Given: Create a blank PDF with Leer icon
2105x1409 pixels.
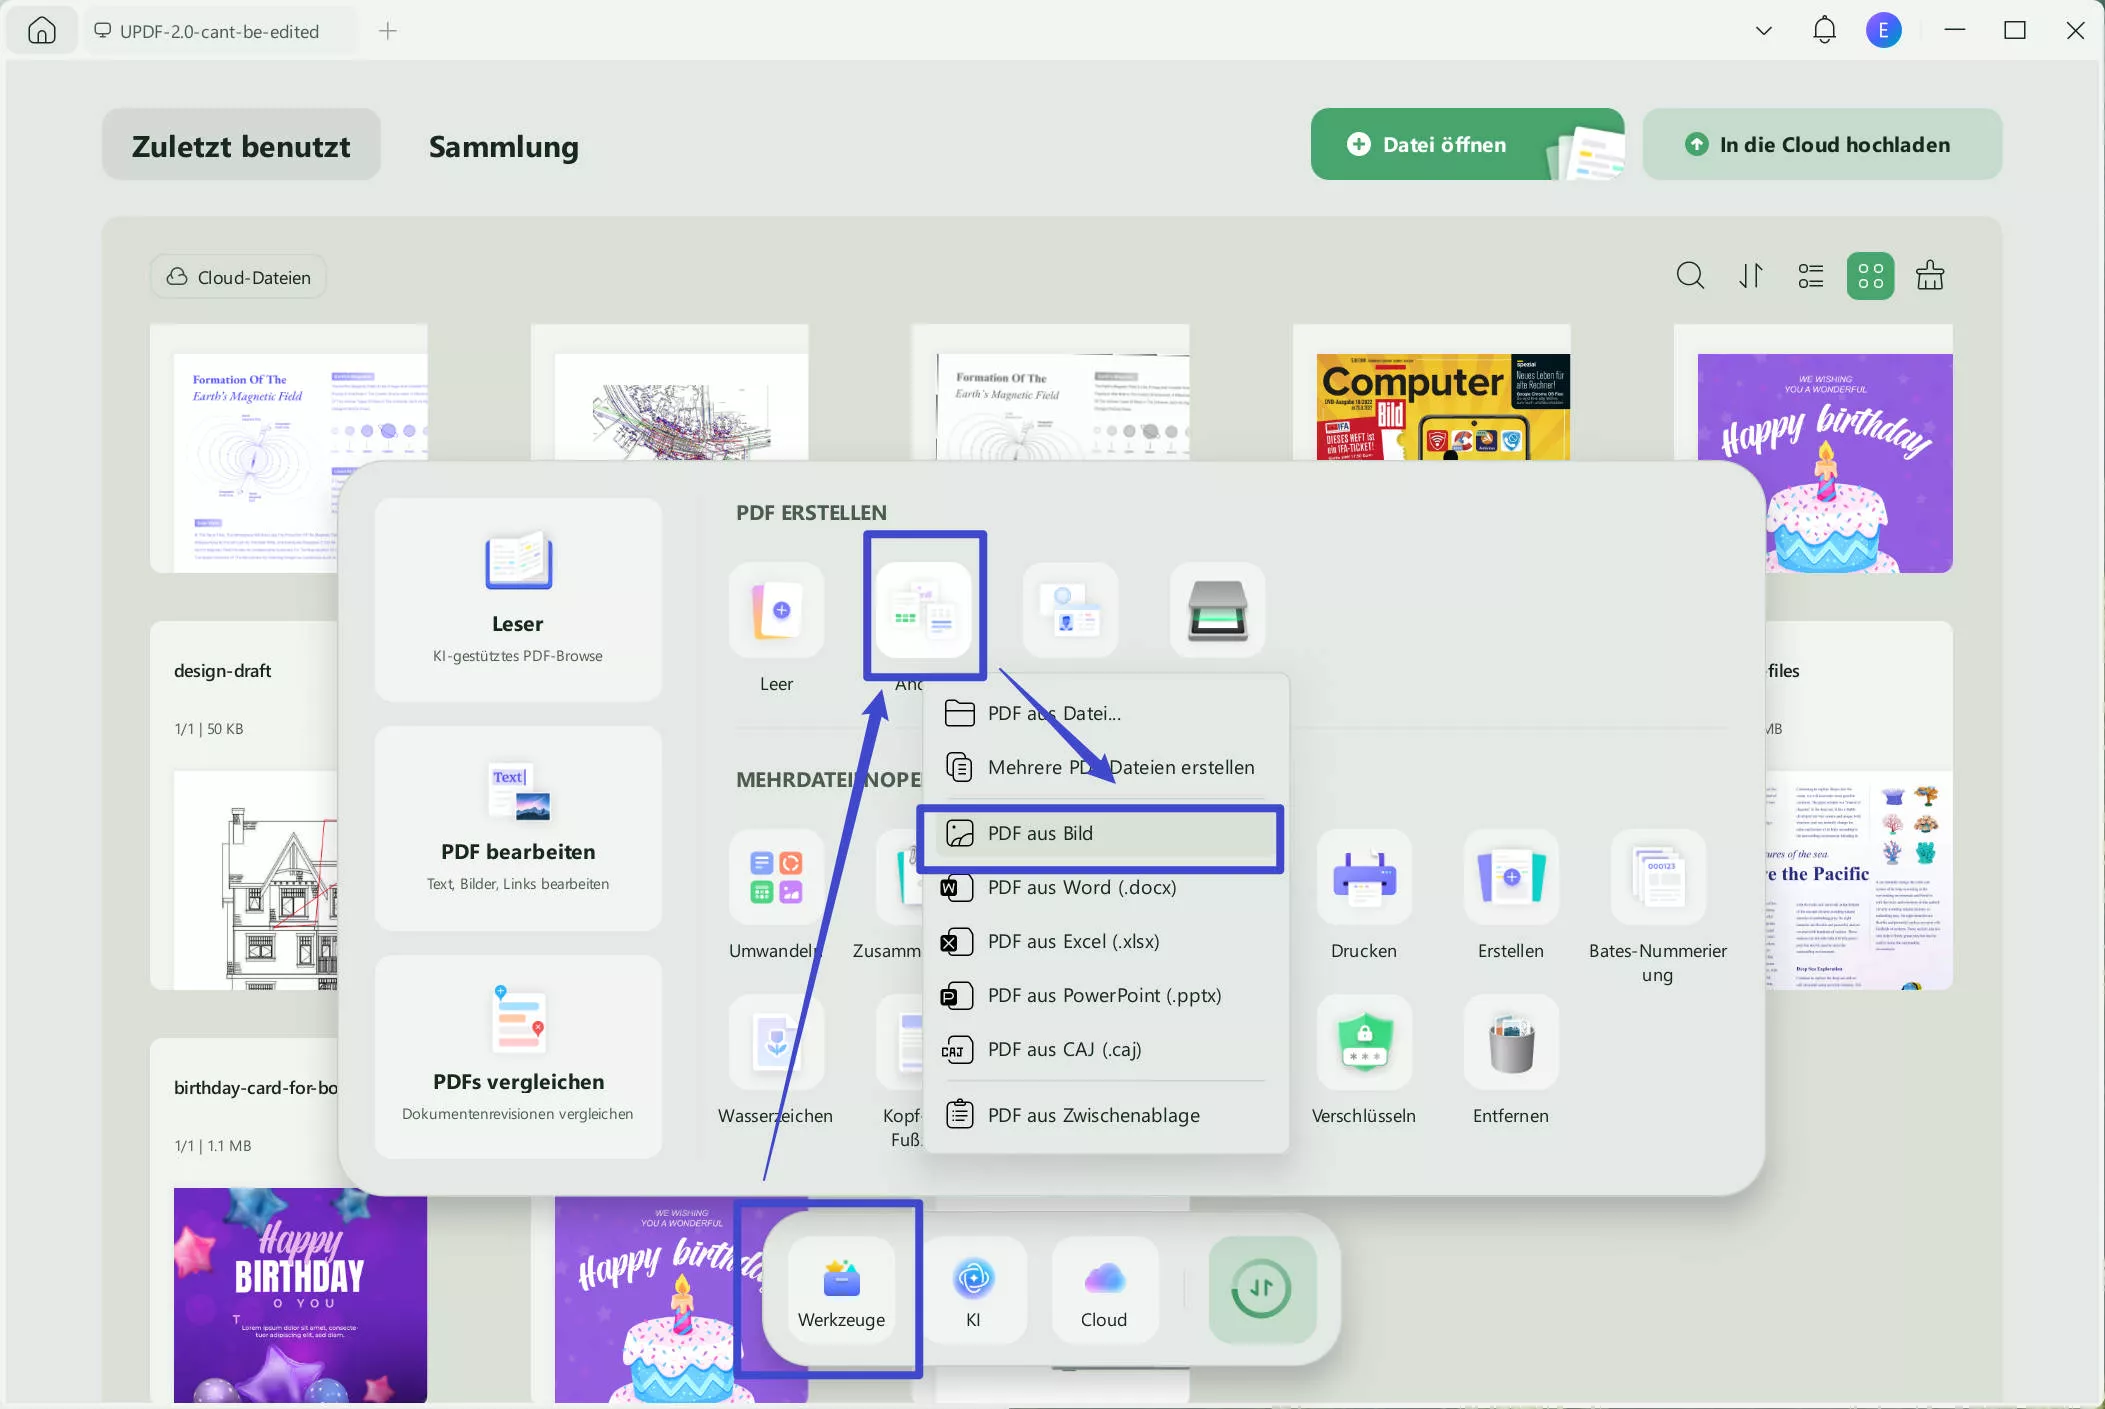Looking at the screenshot, I should click(x=777, y=610).
